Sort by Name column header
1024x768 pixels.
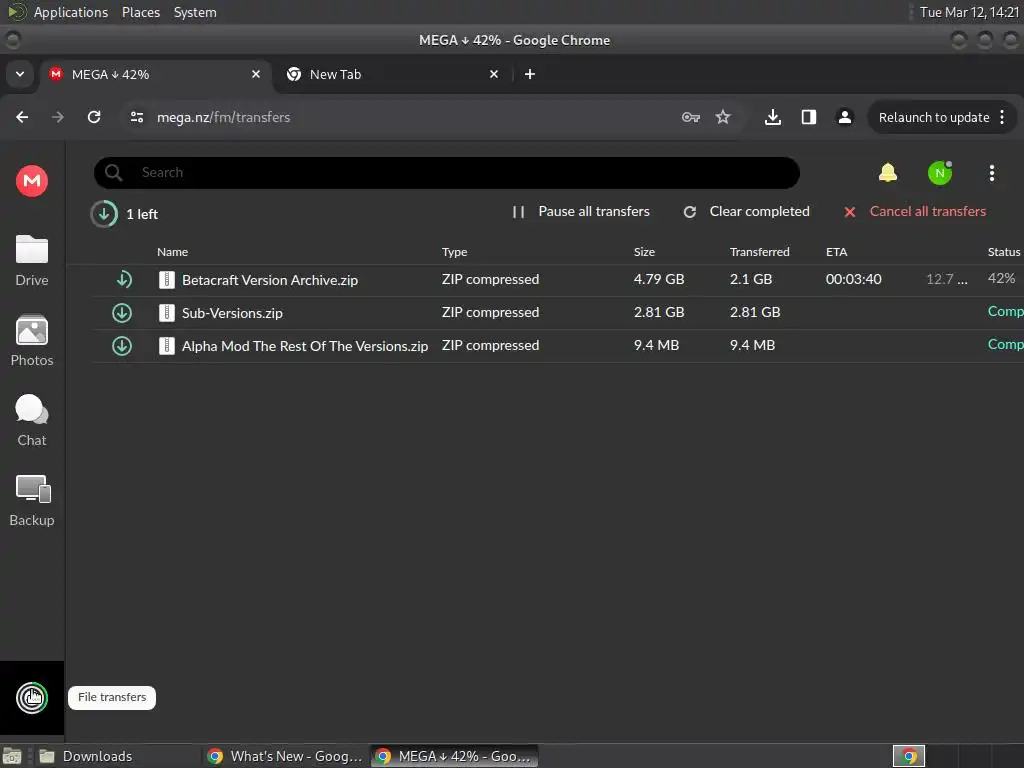172,252
